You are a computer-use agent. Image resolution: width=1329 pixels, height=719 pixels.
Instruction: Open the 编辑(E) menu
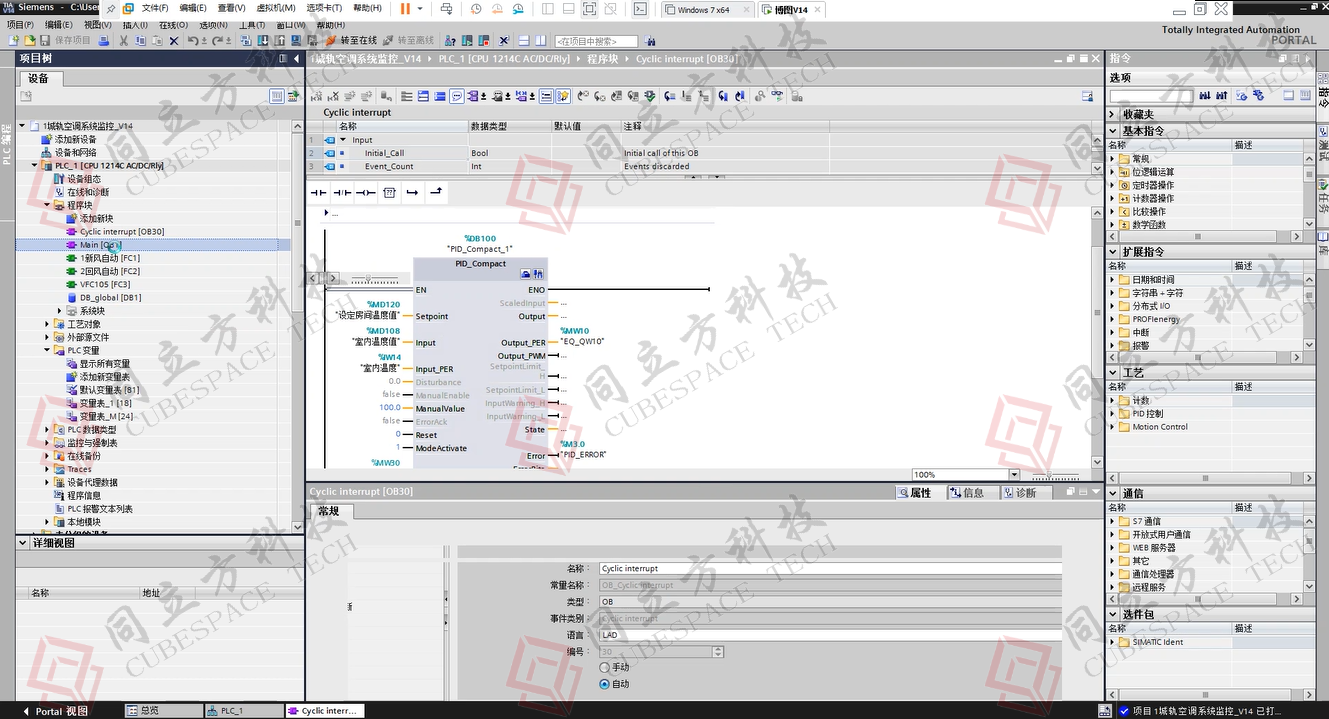click(58, 24)
